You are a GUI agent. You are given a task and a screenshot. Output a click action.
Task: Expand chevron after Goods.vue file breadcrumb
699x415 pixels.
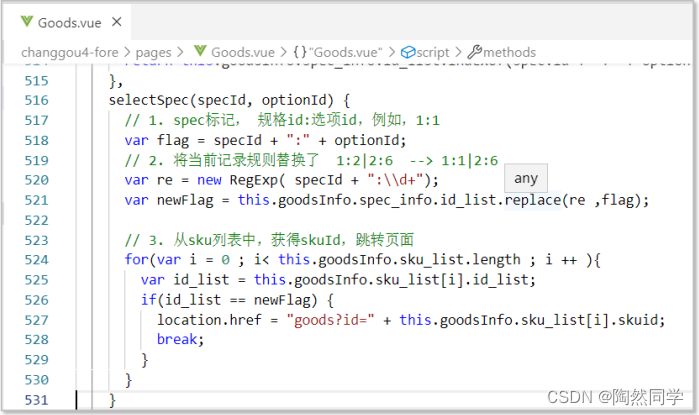tap(284, 53)
